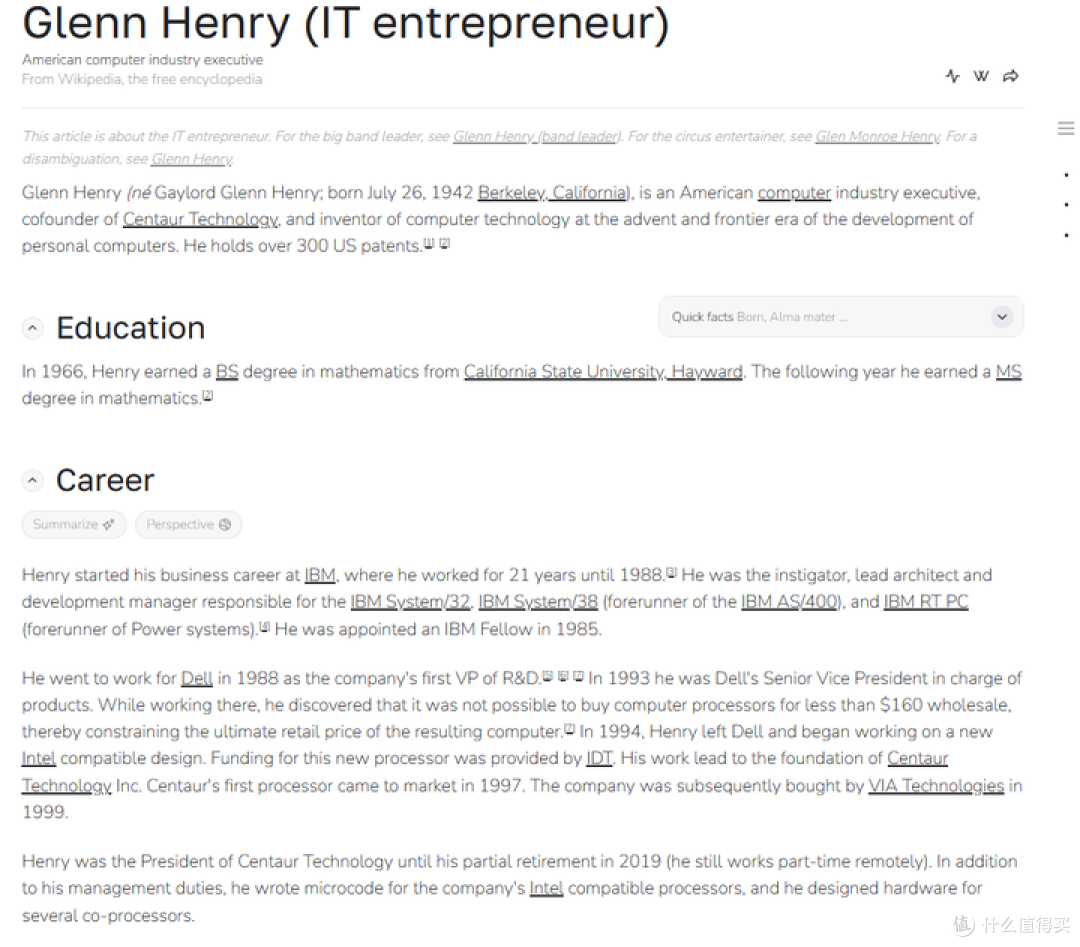This screenshot has height=947, width=1080.
Task: Click the sparkle icon in the Summarize button
Action: pos(108,524)
